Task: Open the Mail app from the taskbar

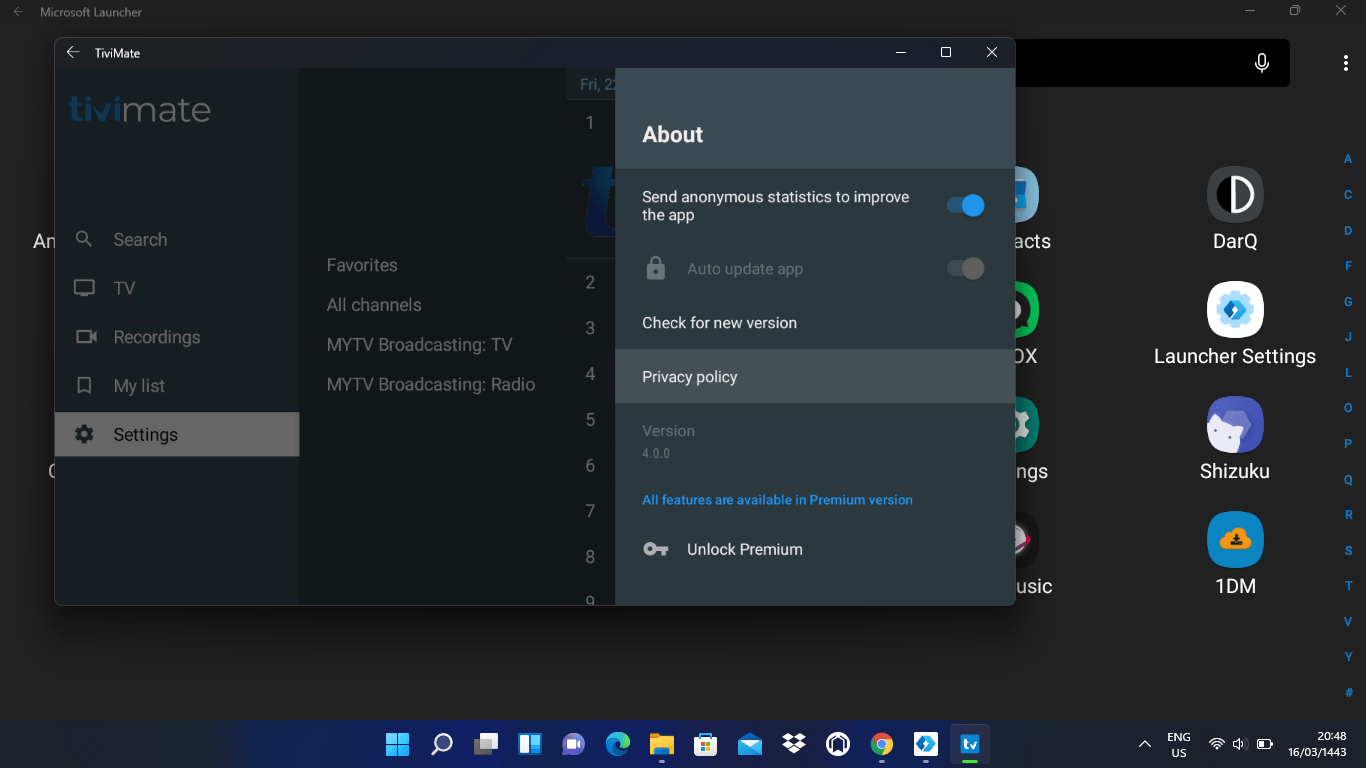Action: pyautogui.click(x=749, y=744)
